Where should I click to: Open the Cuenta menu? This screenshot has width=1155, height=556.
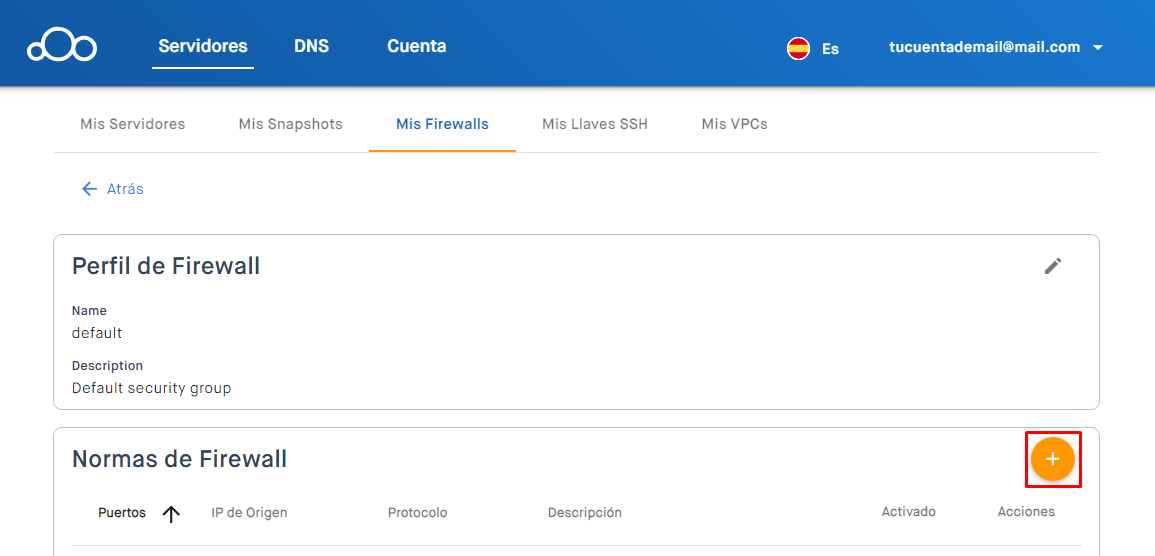[x=417, y=46]
